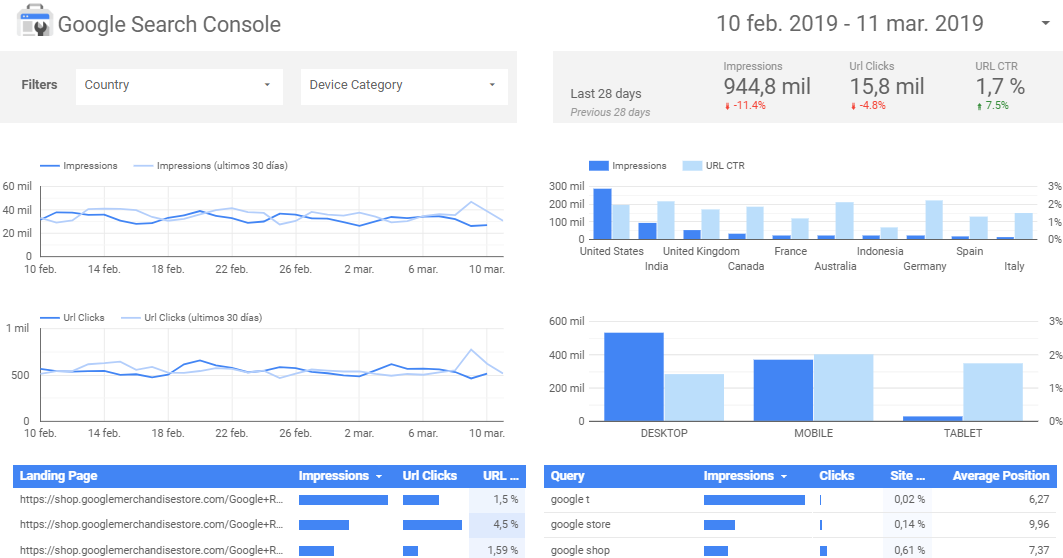Click the Impressions total 944,8 mil

coord(767,86)
